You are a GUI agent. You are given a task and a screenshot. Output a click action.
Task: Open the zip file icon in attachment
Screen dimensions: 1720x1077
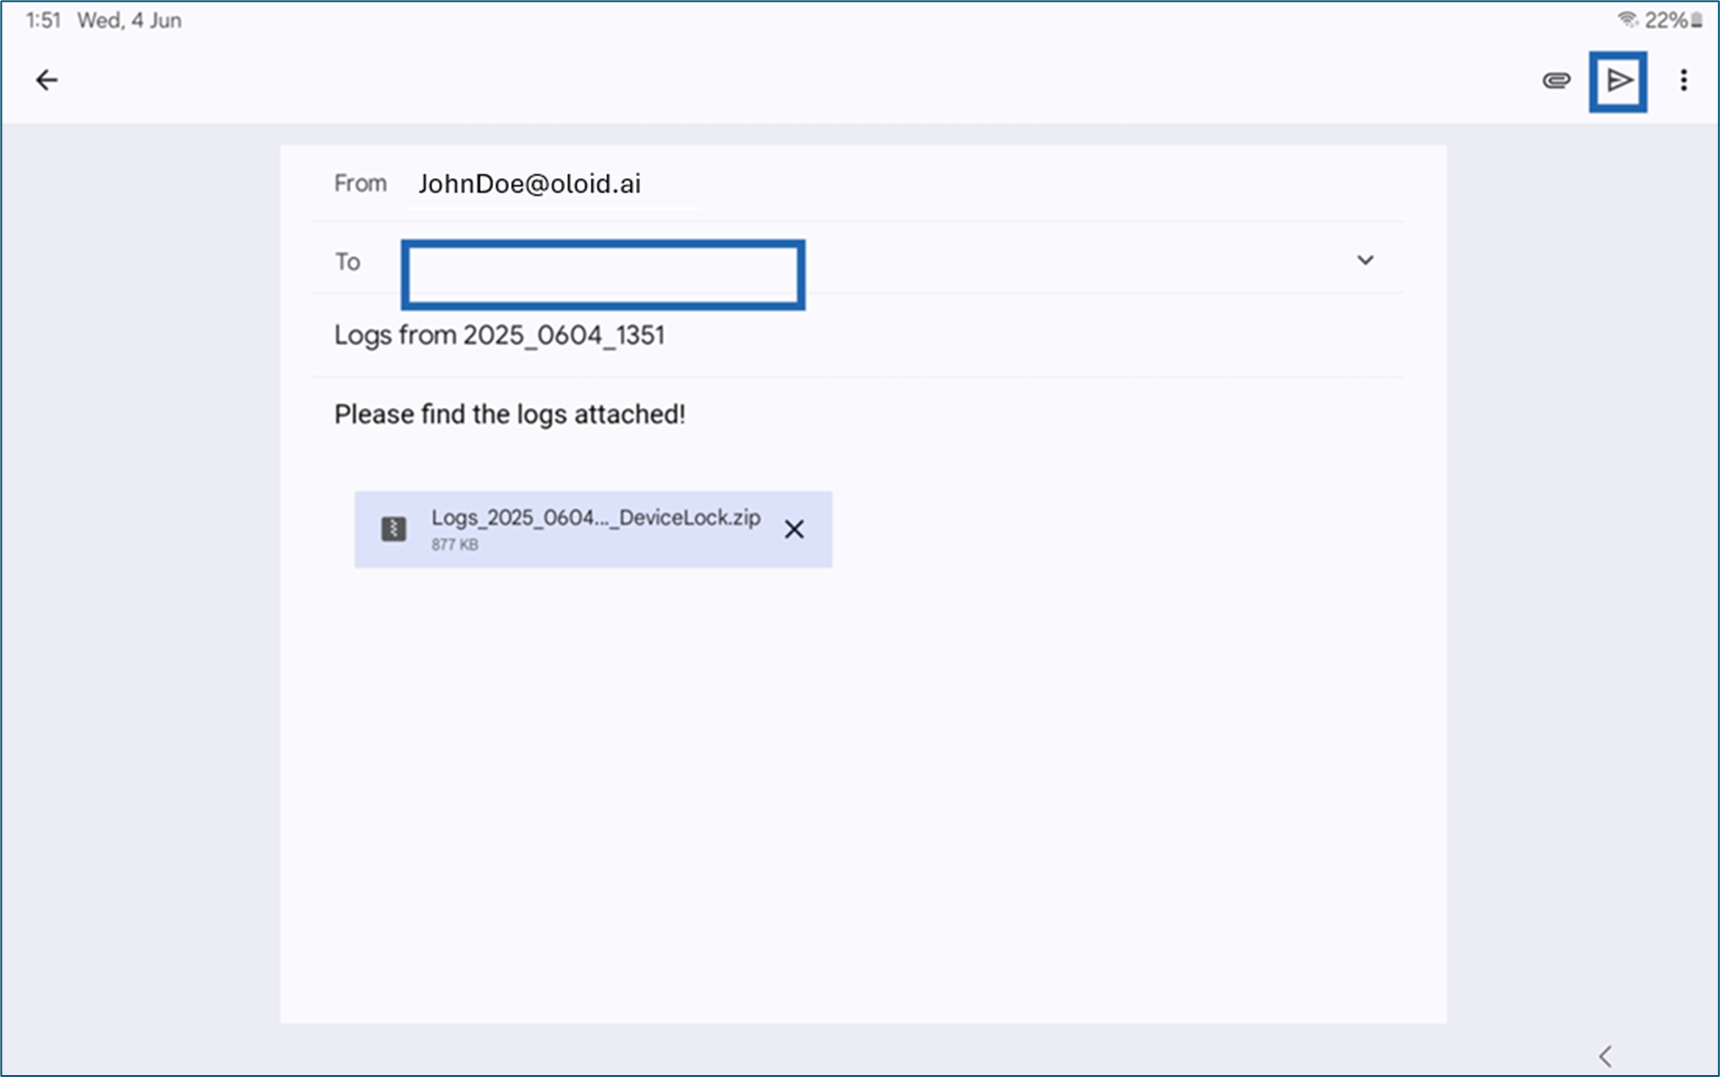(394, 529)
